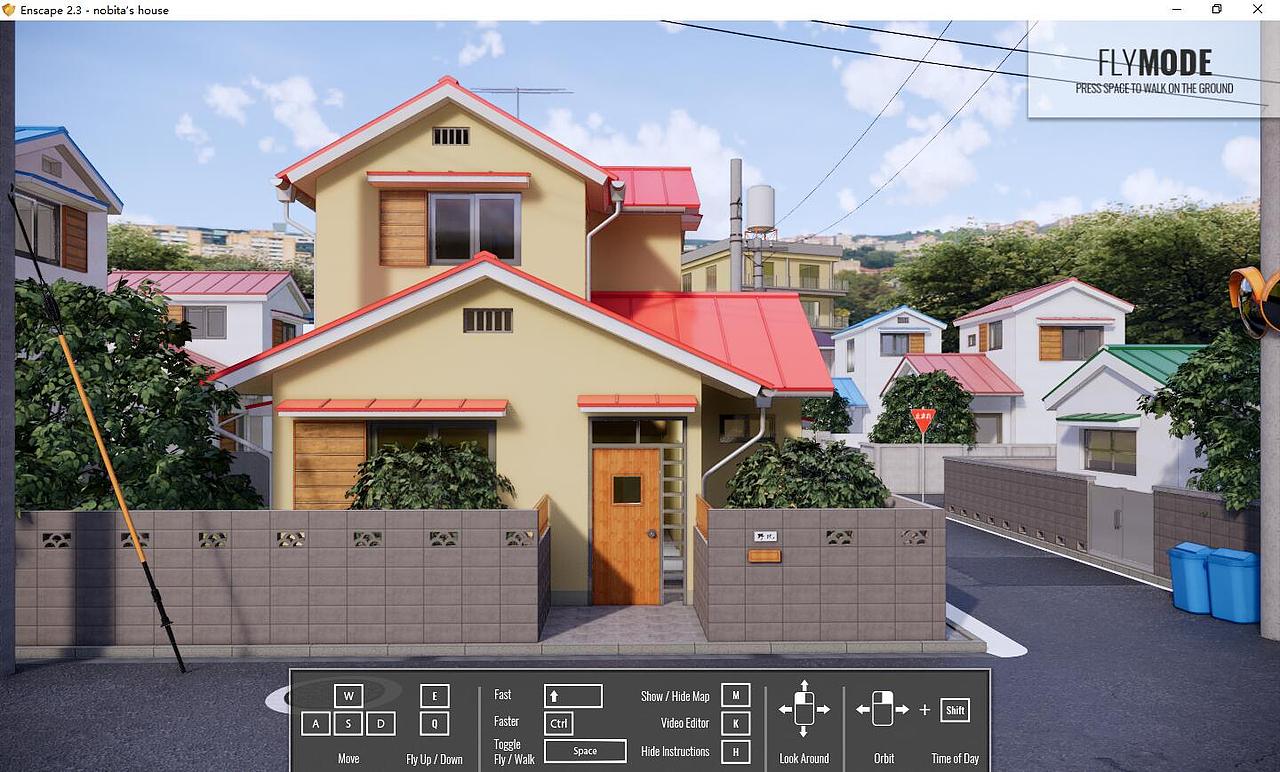Click the Video Editor label
The width and height of the screenshot is (1280, 772).
[685, 723]
